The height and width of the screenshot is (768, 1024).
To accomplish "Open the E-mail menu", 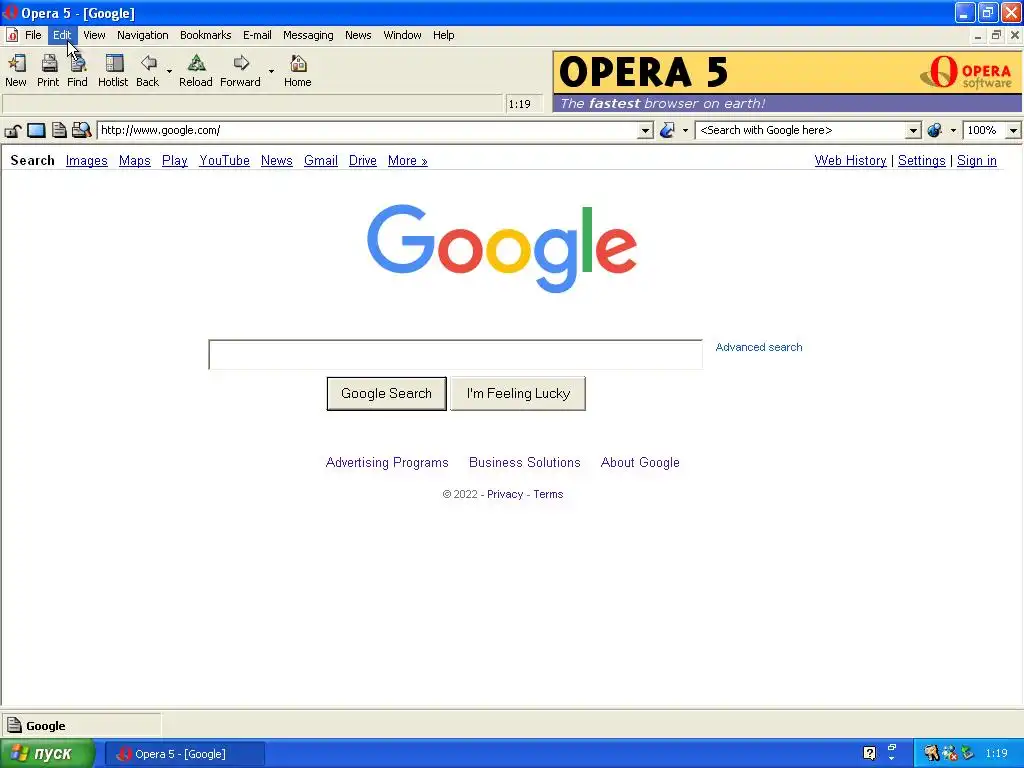I will coord(257,35).
